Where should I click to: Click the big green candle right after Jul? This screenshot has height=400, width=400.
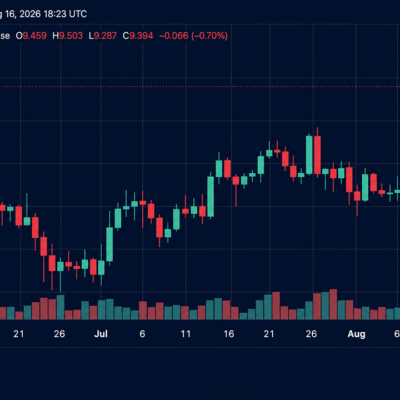110,244
